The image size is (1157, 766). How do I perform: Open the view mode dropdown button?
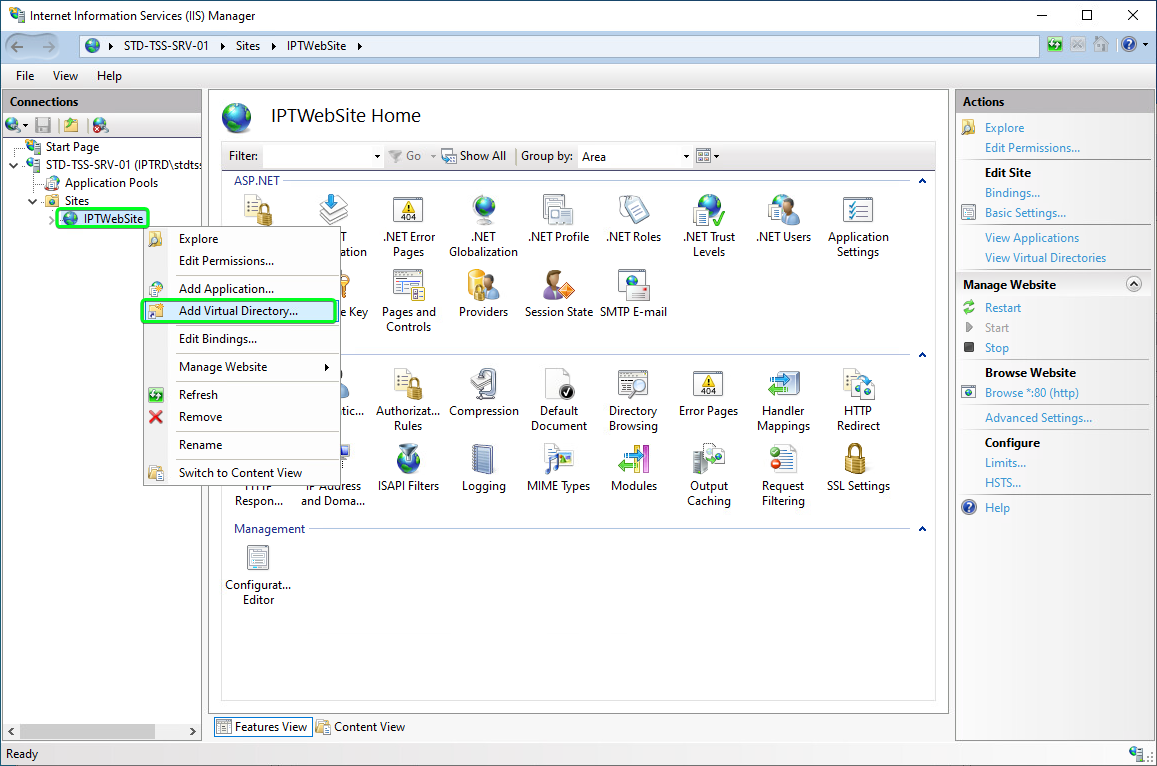(708, 156)
